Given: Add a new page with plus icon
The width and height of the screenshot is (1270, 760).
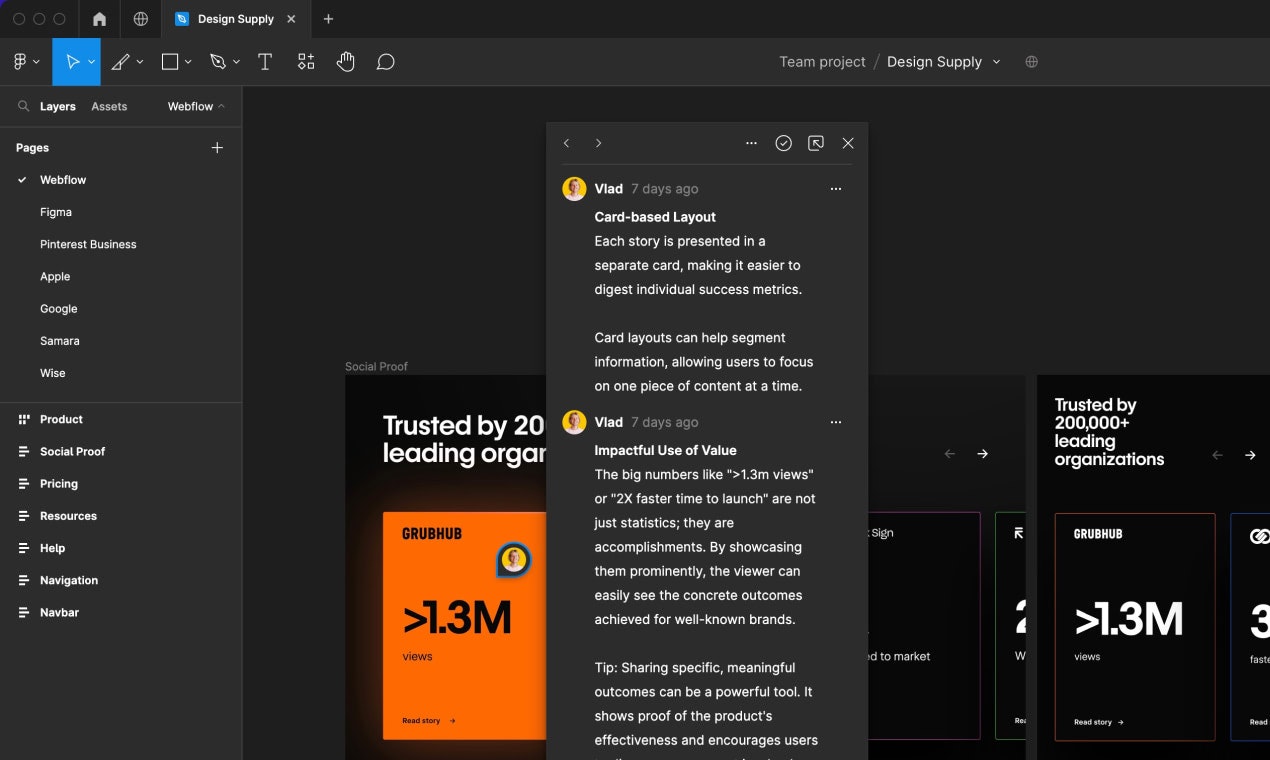Looking at the screenshot, I should [217, 148].
